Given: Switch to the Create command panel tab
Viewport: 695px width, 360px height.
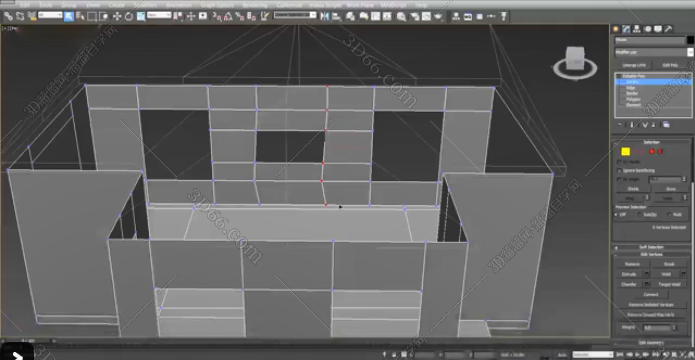Looking at the screenshot, I should 616,29.
